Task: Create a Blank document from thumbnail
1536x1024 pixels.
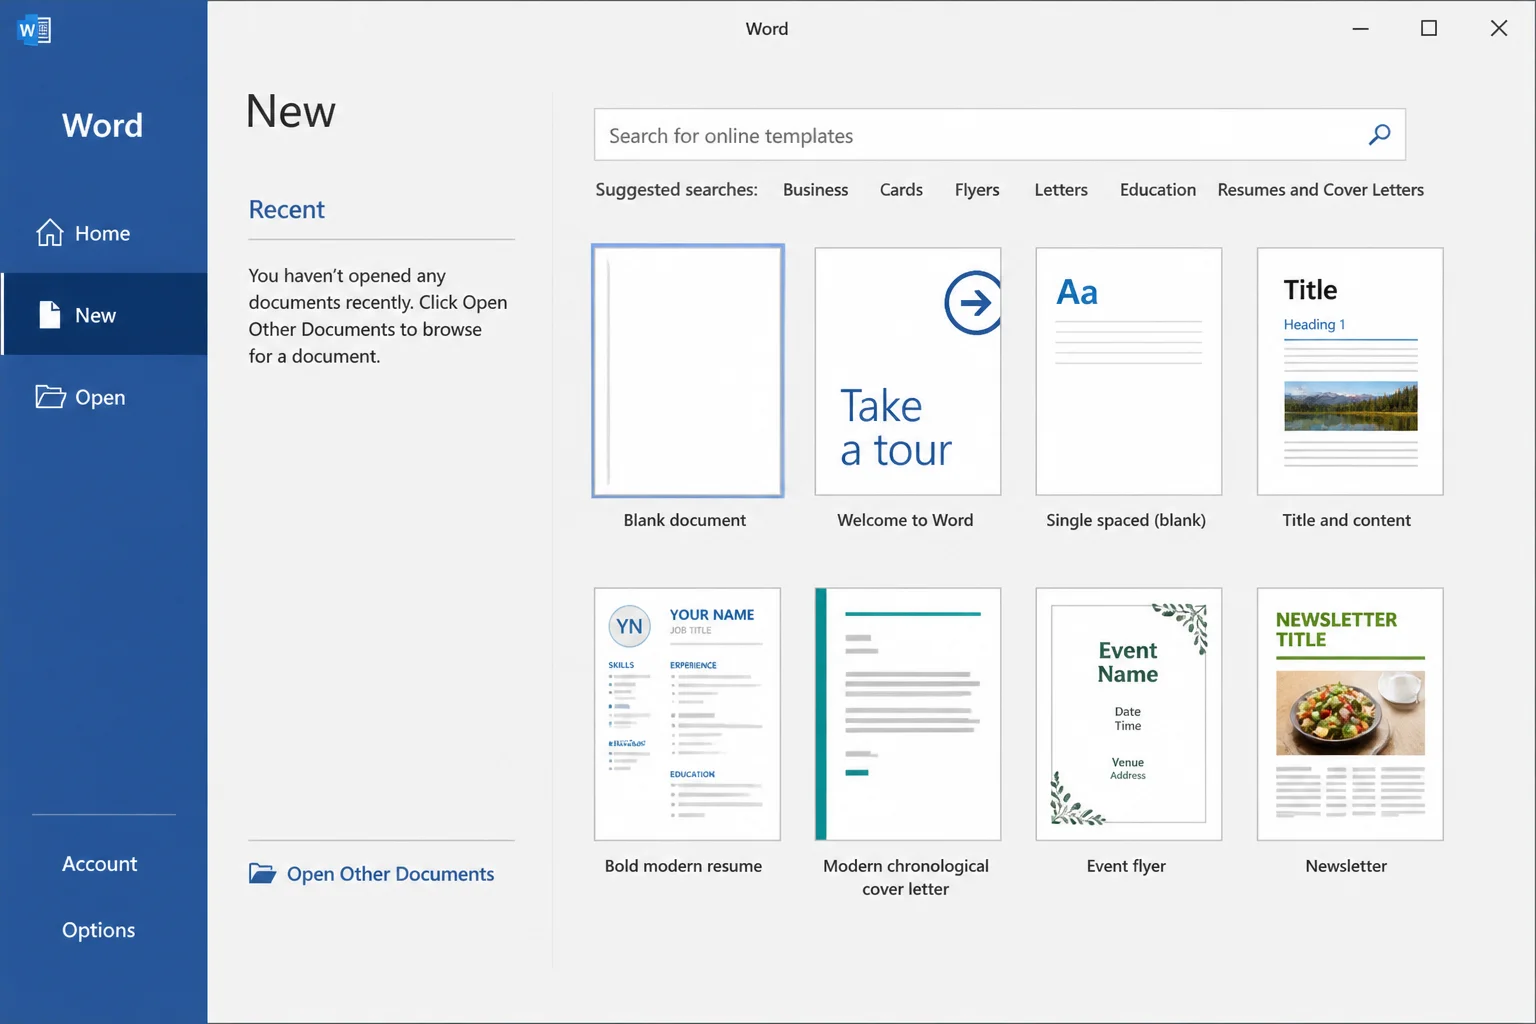Action: pos(687,371)
